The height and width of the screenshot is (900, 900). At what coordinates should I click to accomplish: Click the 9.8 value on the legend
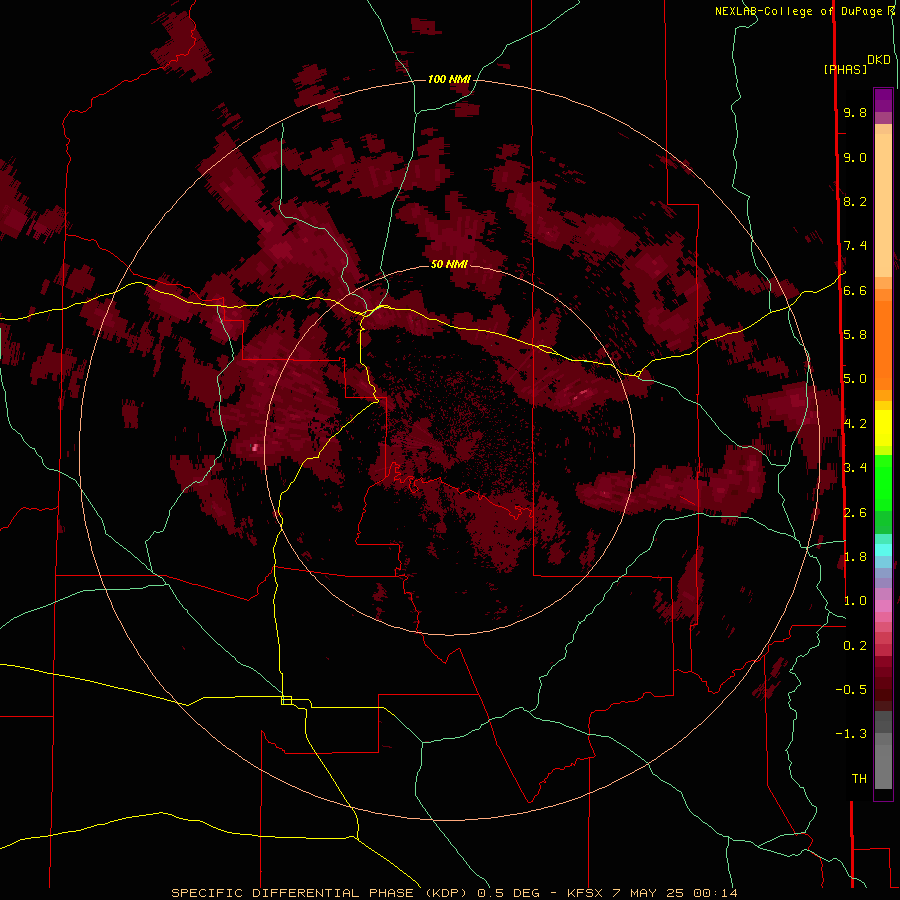point(855,112)
